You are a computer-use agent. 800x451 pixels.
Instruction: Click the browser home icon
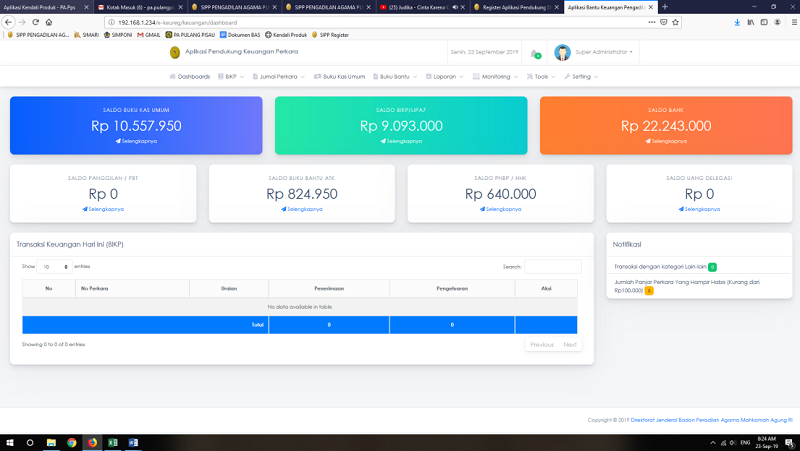click(x=48, y=21)
